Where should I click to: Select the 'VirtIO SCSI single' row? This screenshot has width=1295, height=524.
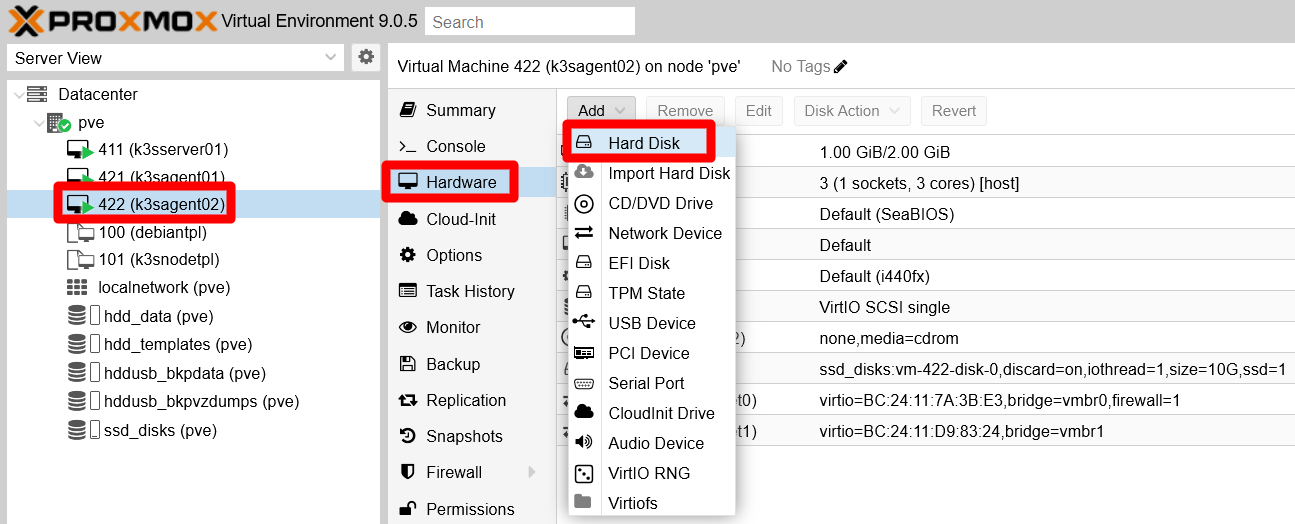[925, 307]
